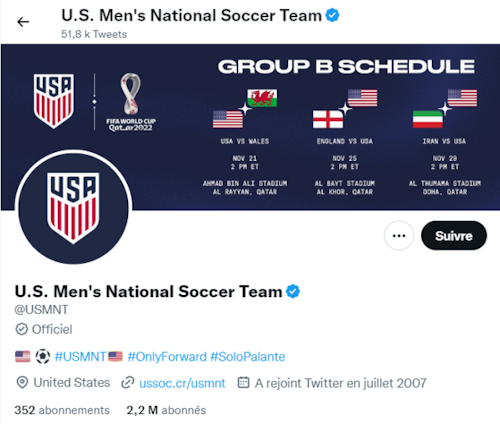Open the three-dots more options menu
The height and width of the screenshot is (424, 500).
(399, 236)
